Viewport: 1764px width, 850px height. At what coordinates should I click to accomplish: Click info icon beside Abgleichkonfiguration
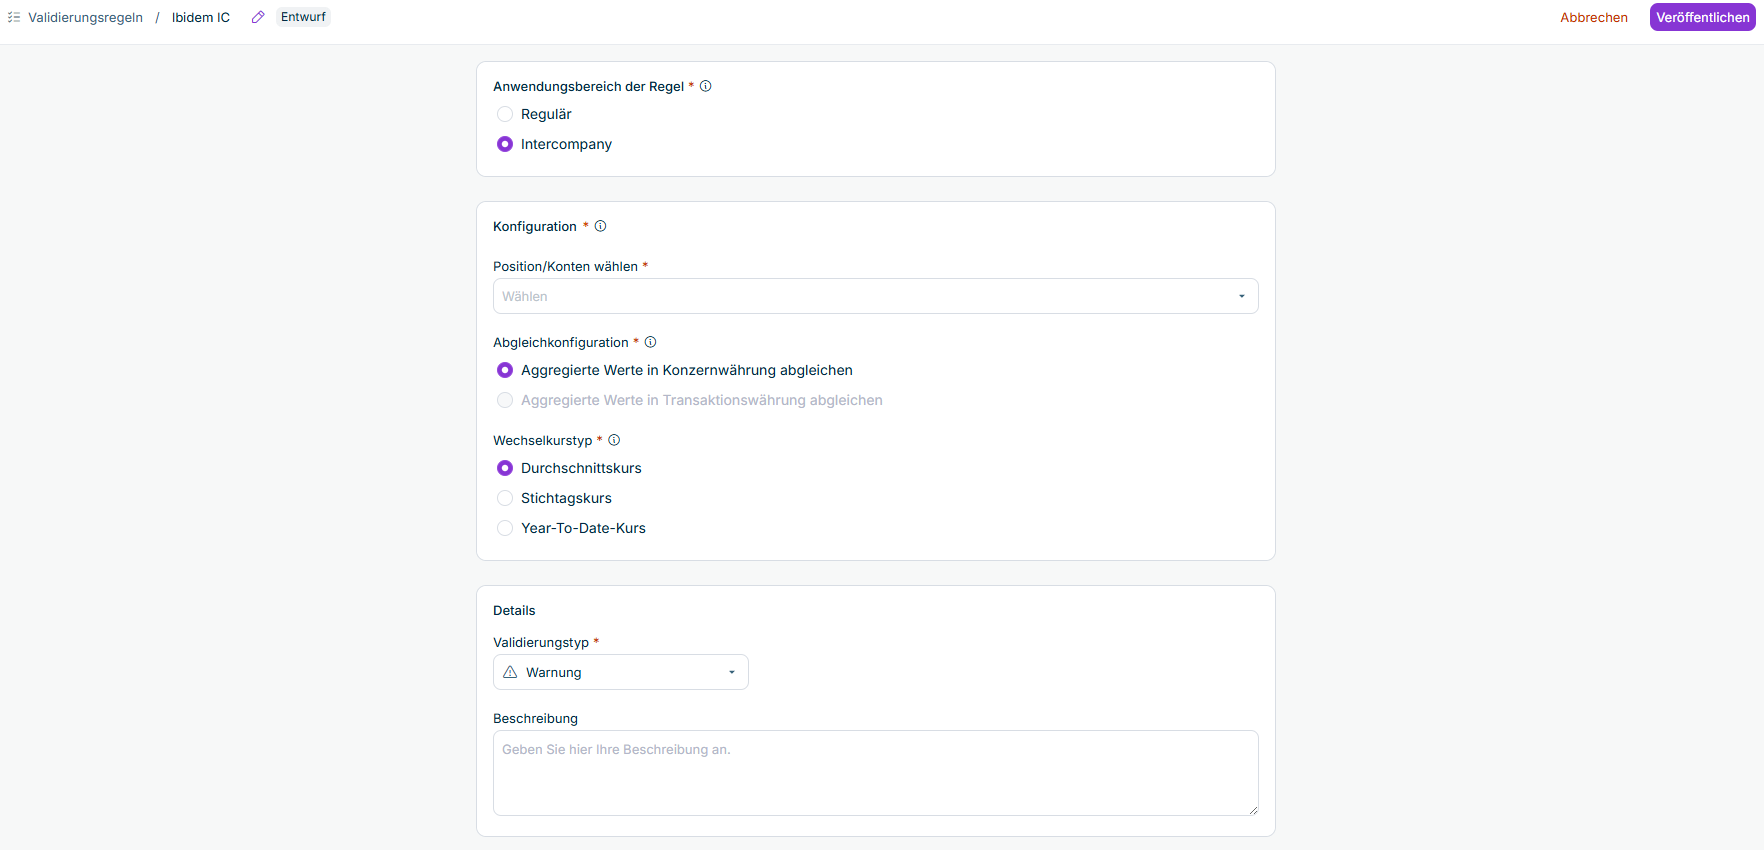pyautogui.click(x=651, y=342)
